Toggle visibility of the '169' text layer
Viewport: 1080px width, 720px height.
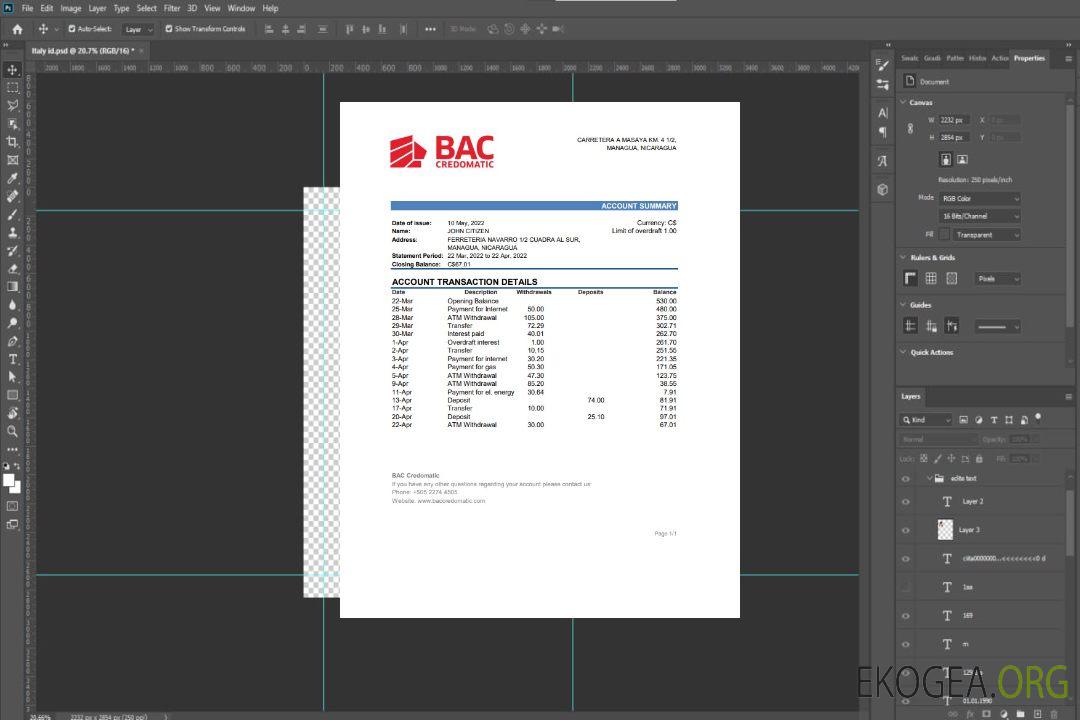(x=906, y=616)
